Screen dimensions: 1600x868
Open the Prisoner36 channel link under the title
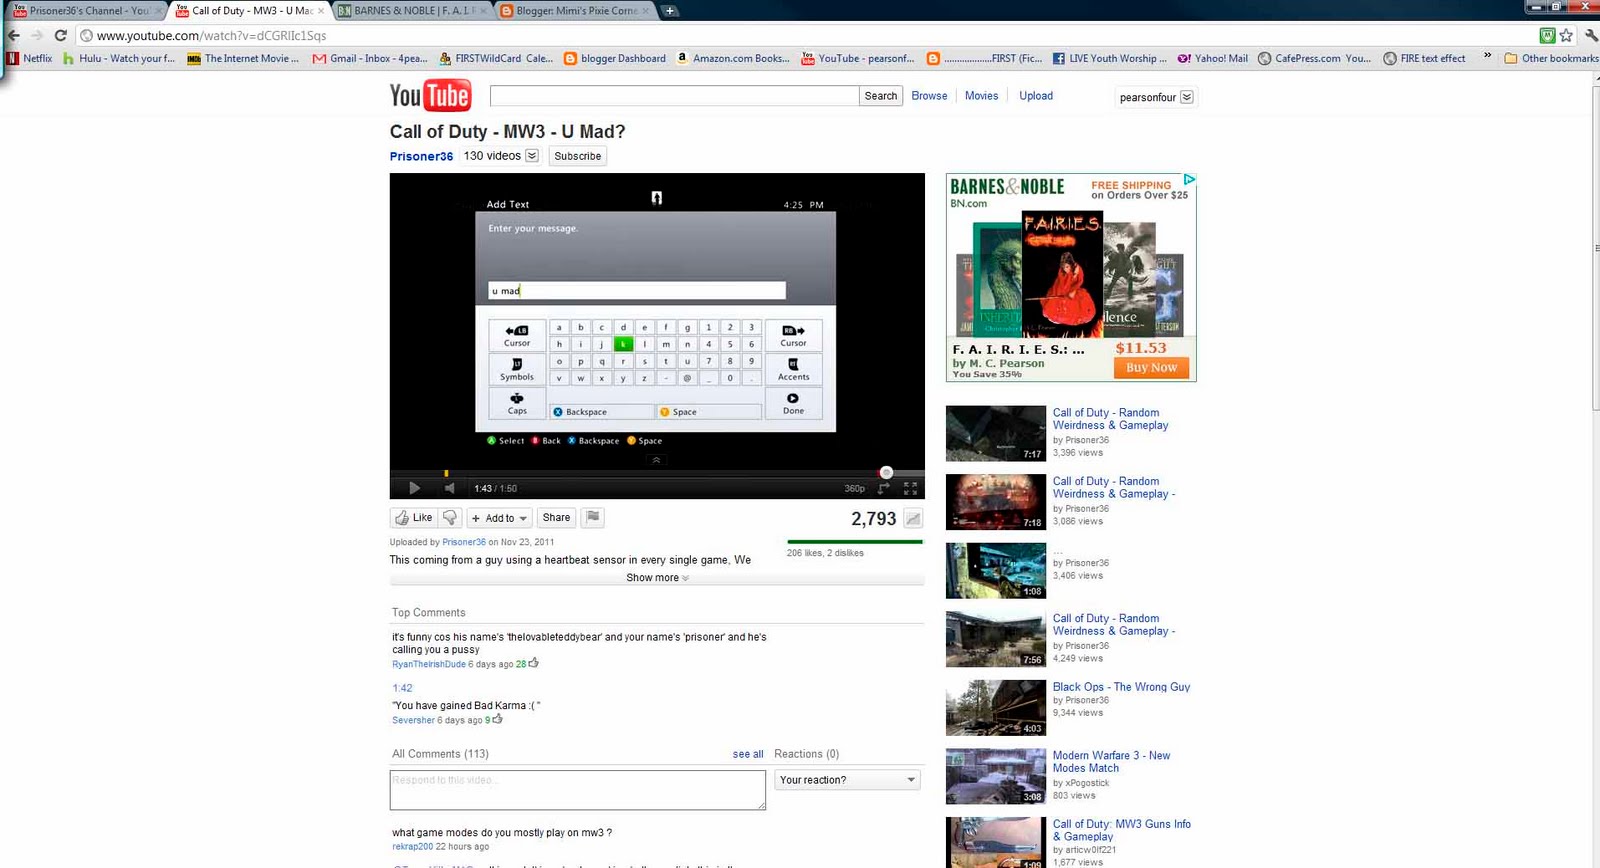pos(421,156)
